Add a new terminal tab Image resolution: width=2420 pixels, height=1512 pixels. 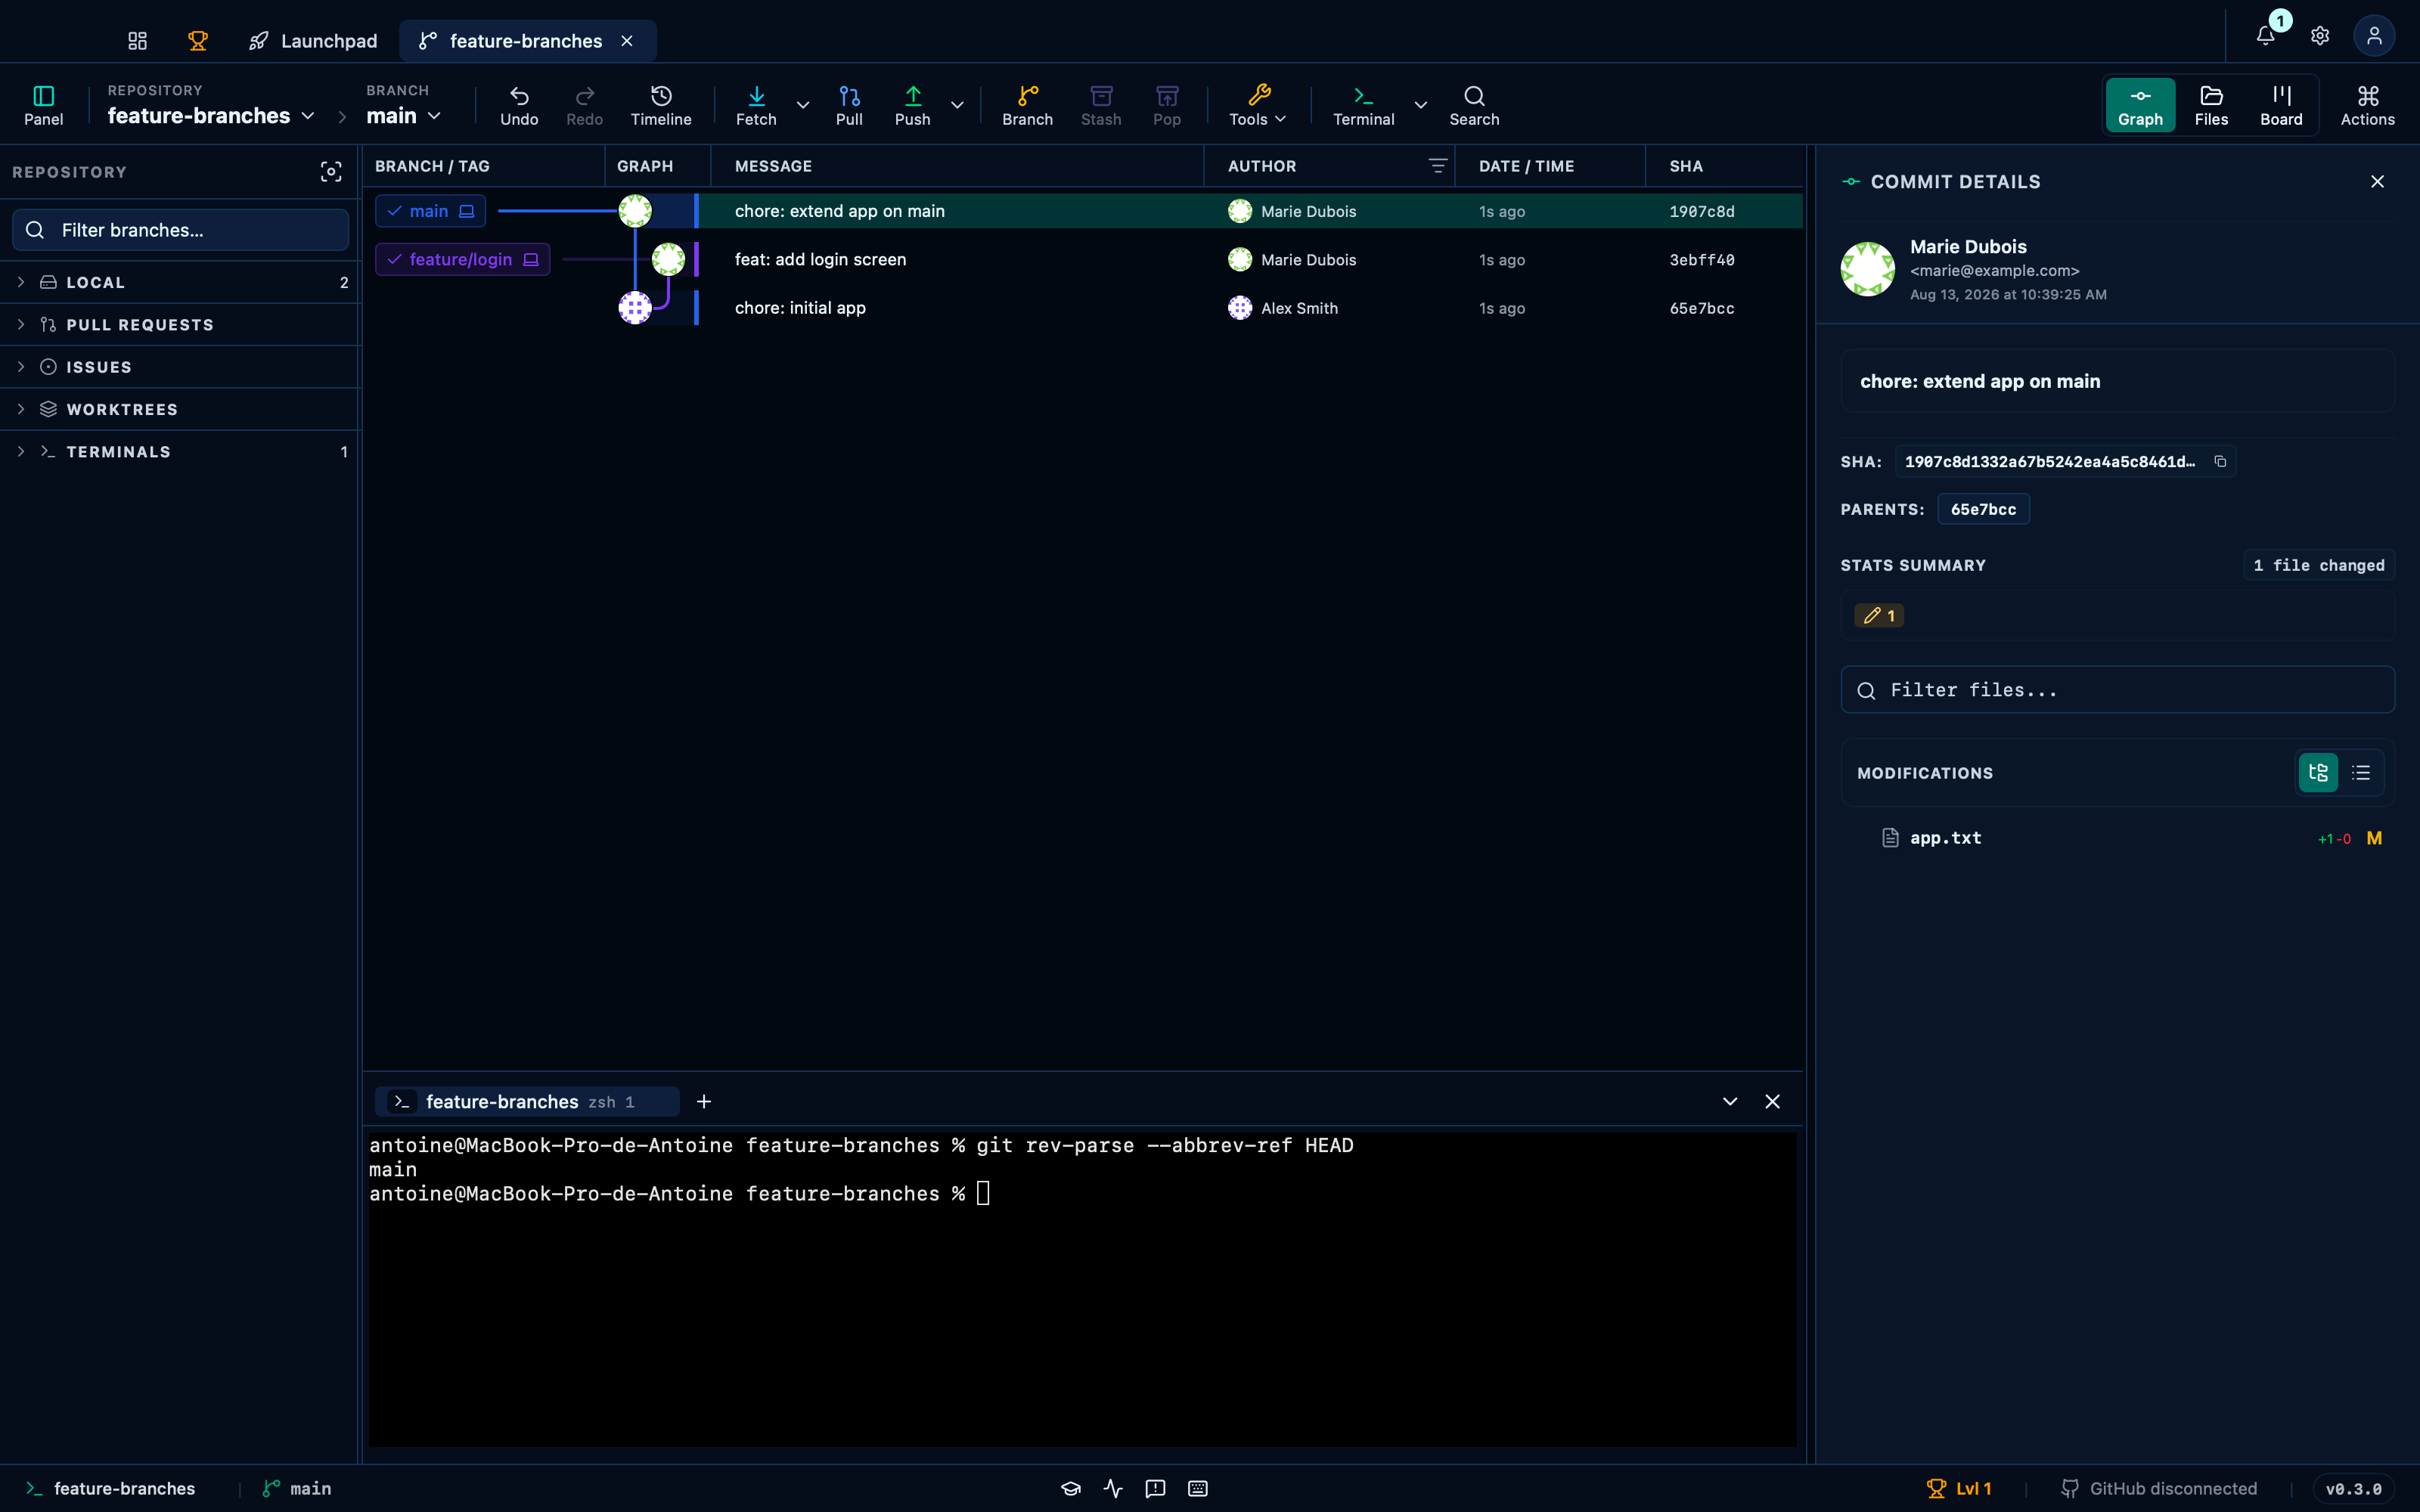pos(704,1101)
